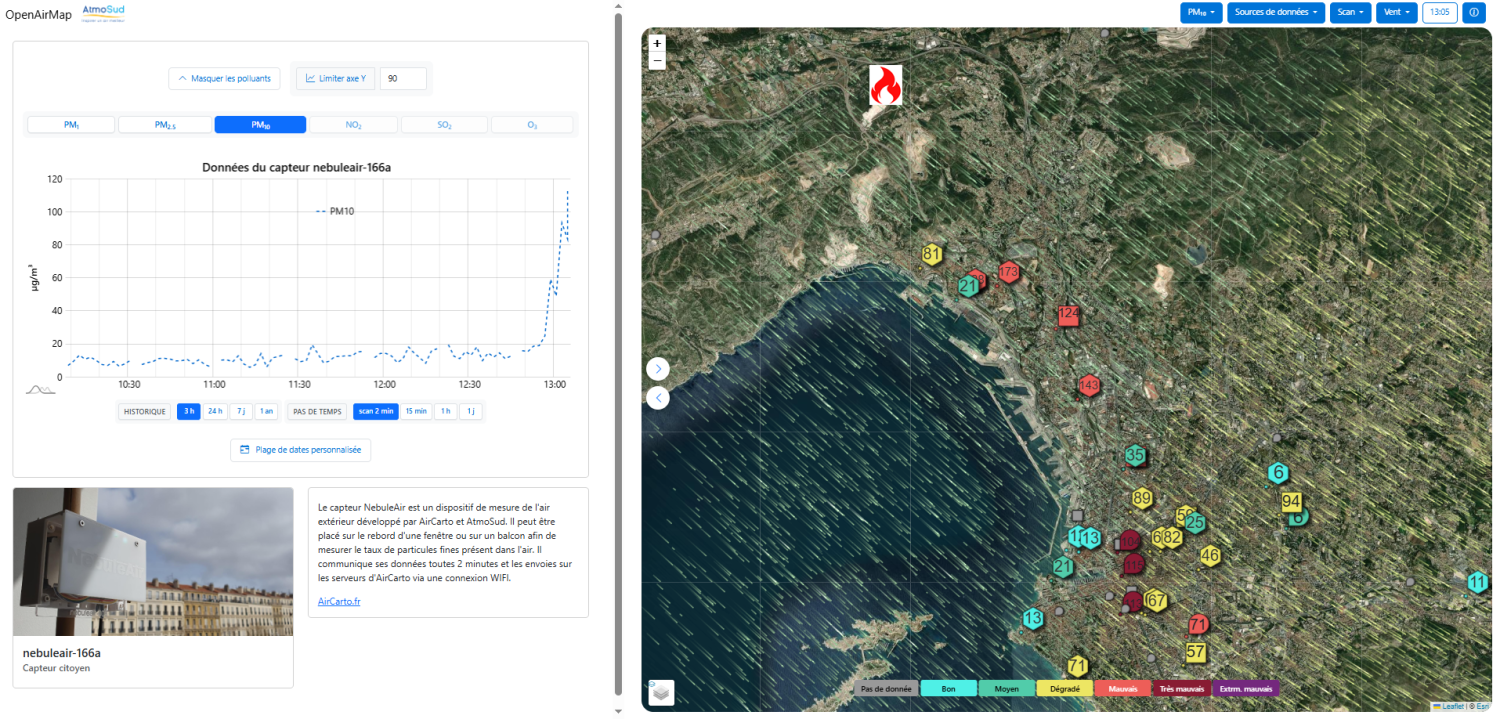The width and height of the screenshot is (1500, 719).
Task: Select the sensor marker showing 11 at the map's east edge
Action: (x=1478, y=582)
